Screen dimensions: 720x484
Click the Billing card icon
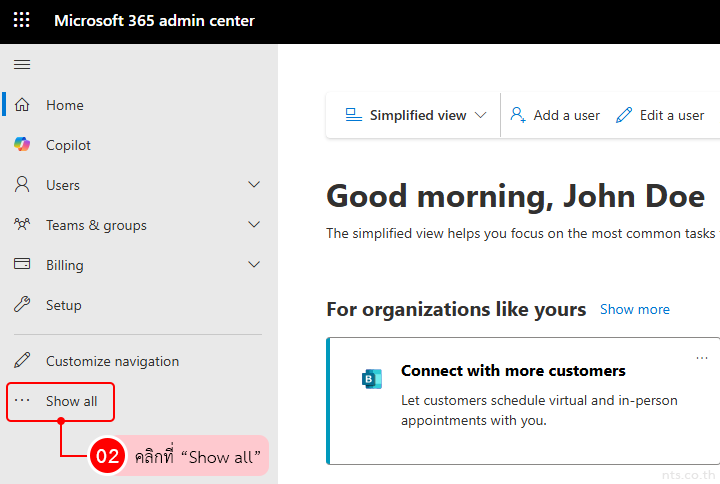pos(22,264)
